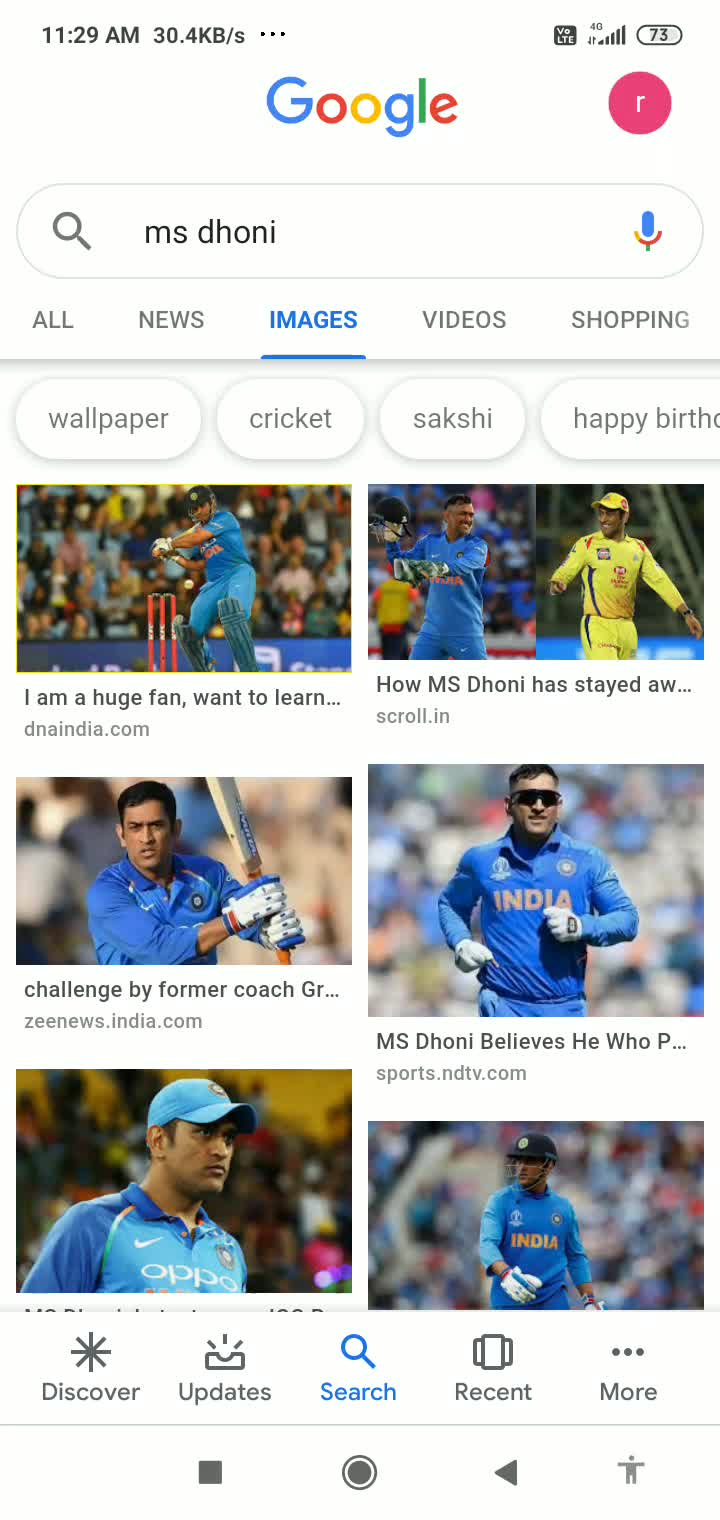
Task: Switch to the VIDEOS tab
Action: coord(464,320)
